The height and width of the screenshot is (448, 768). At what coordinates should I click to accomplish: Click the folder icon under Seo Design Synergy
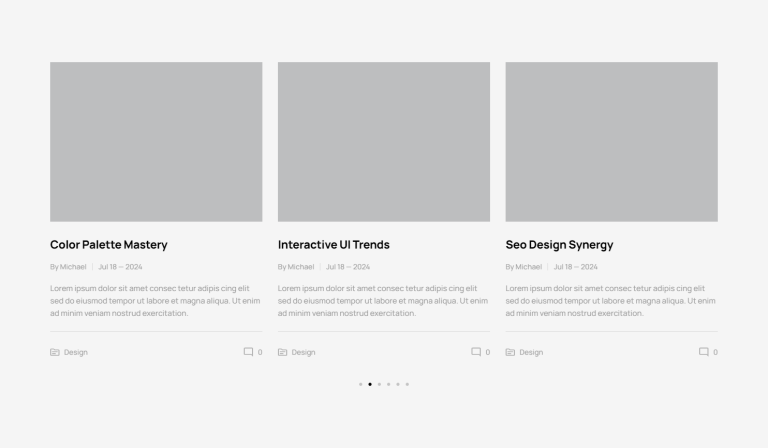510,352
